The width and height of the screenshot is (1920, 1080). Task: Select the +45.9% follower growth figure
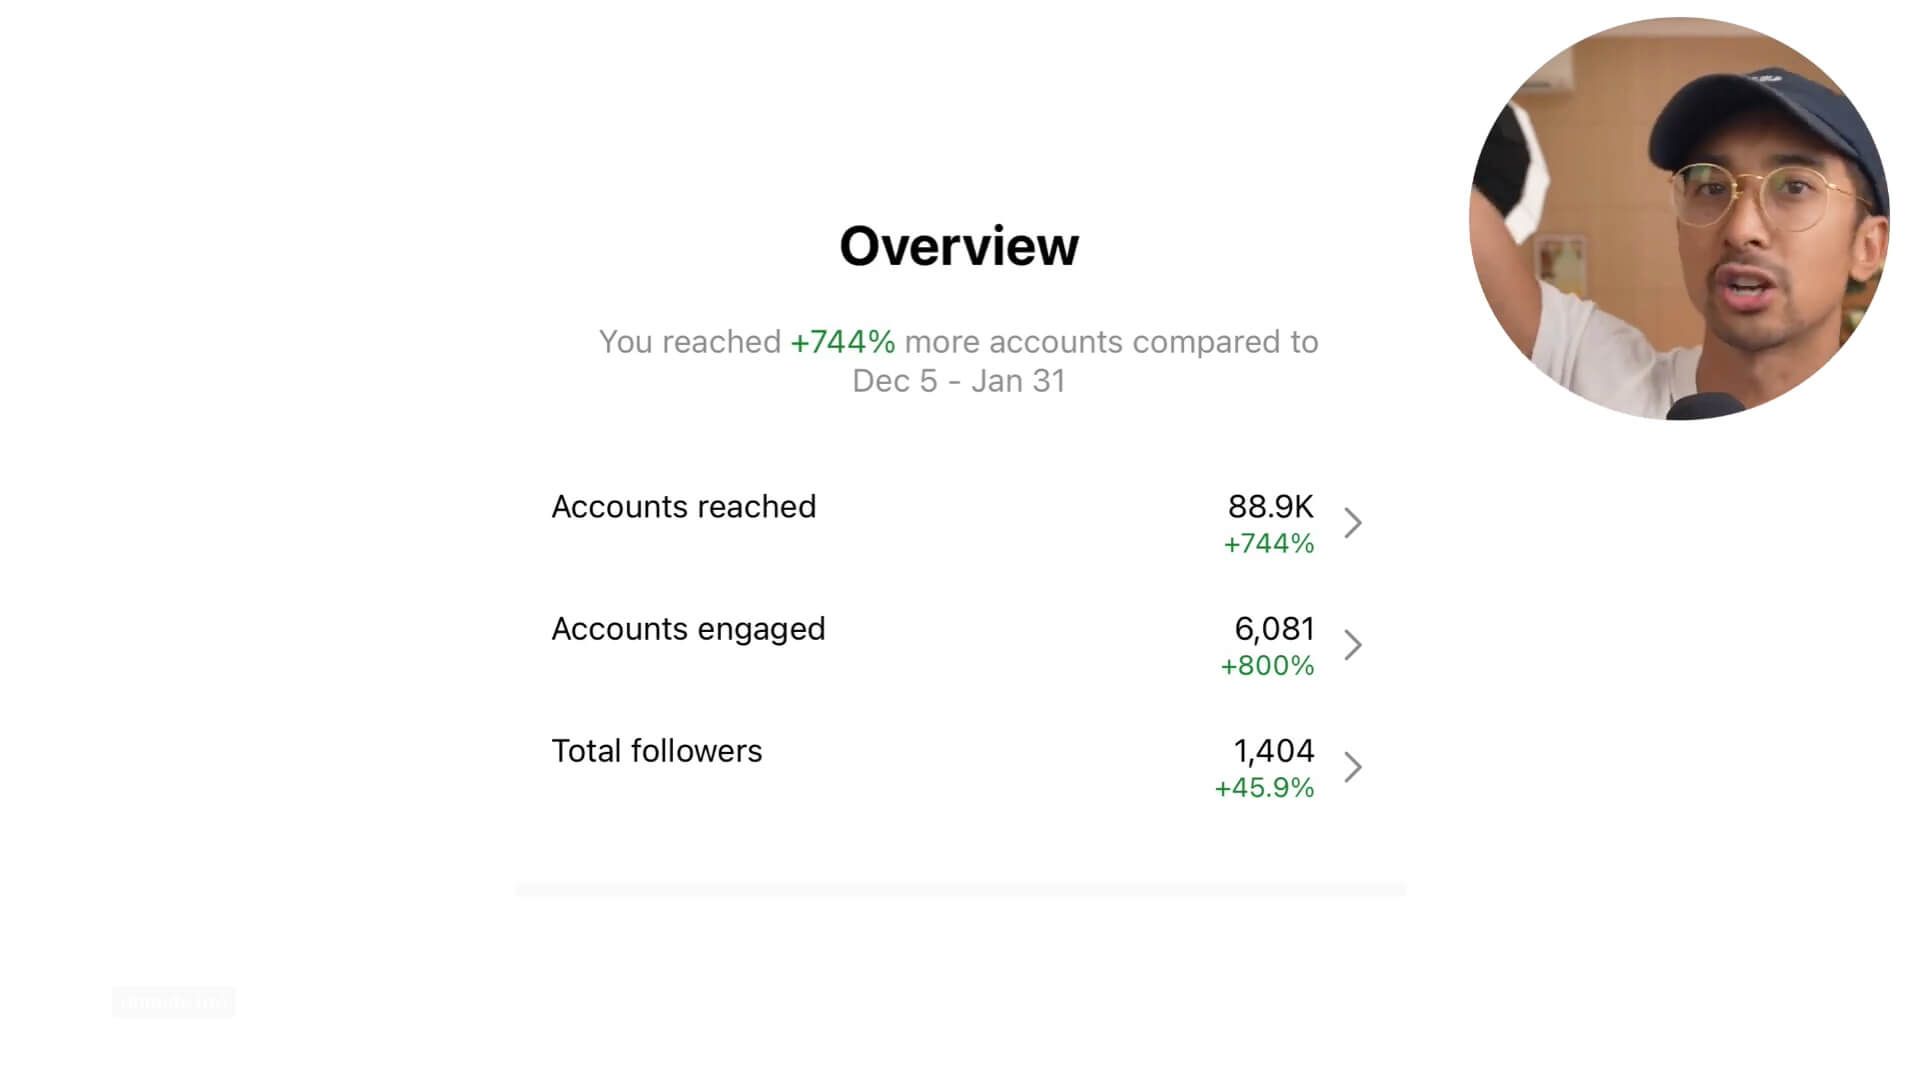coord(1264,788)
